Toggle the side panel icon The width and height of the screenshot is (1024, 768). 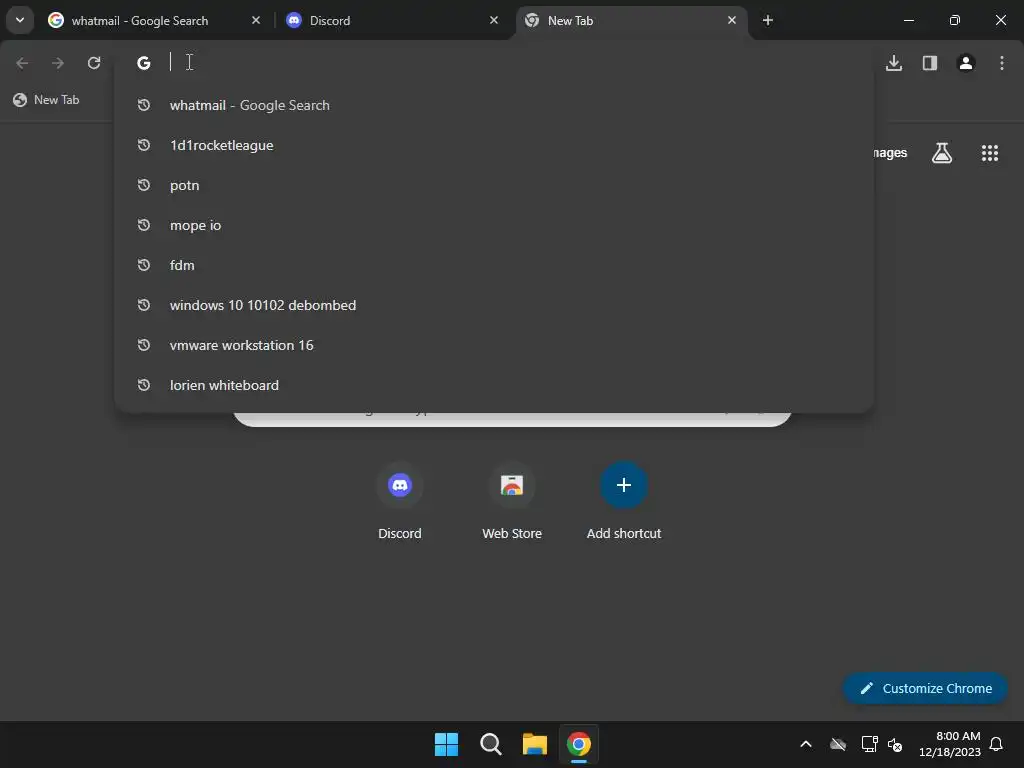(x=930, y=63)
